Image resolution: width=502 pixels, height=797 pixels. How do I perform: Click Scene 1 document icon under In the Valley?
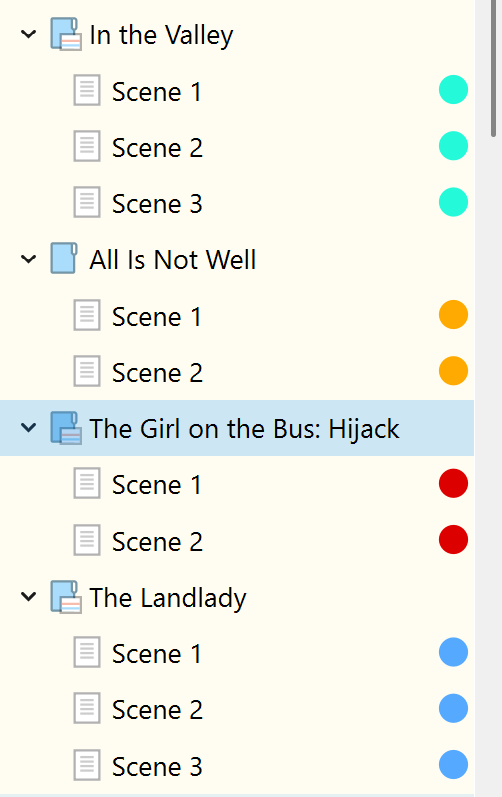coord(87,90)
